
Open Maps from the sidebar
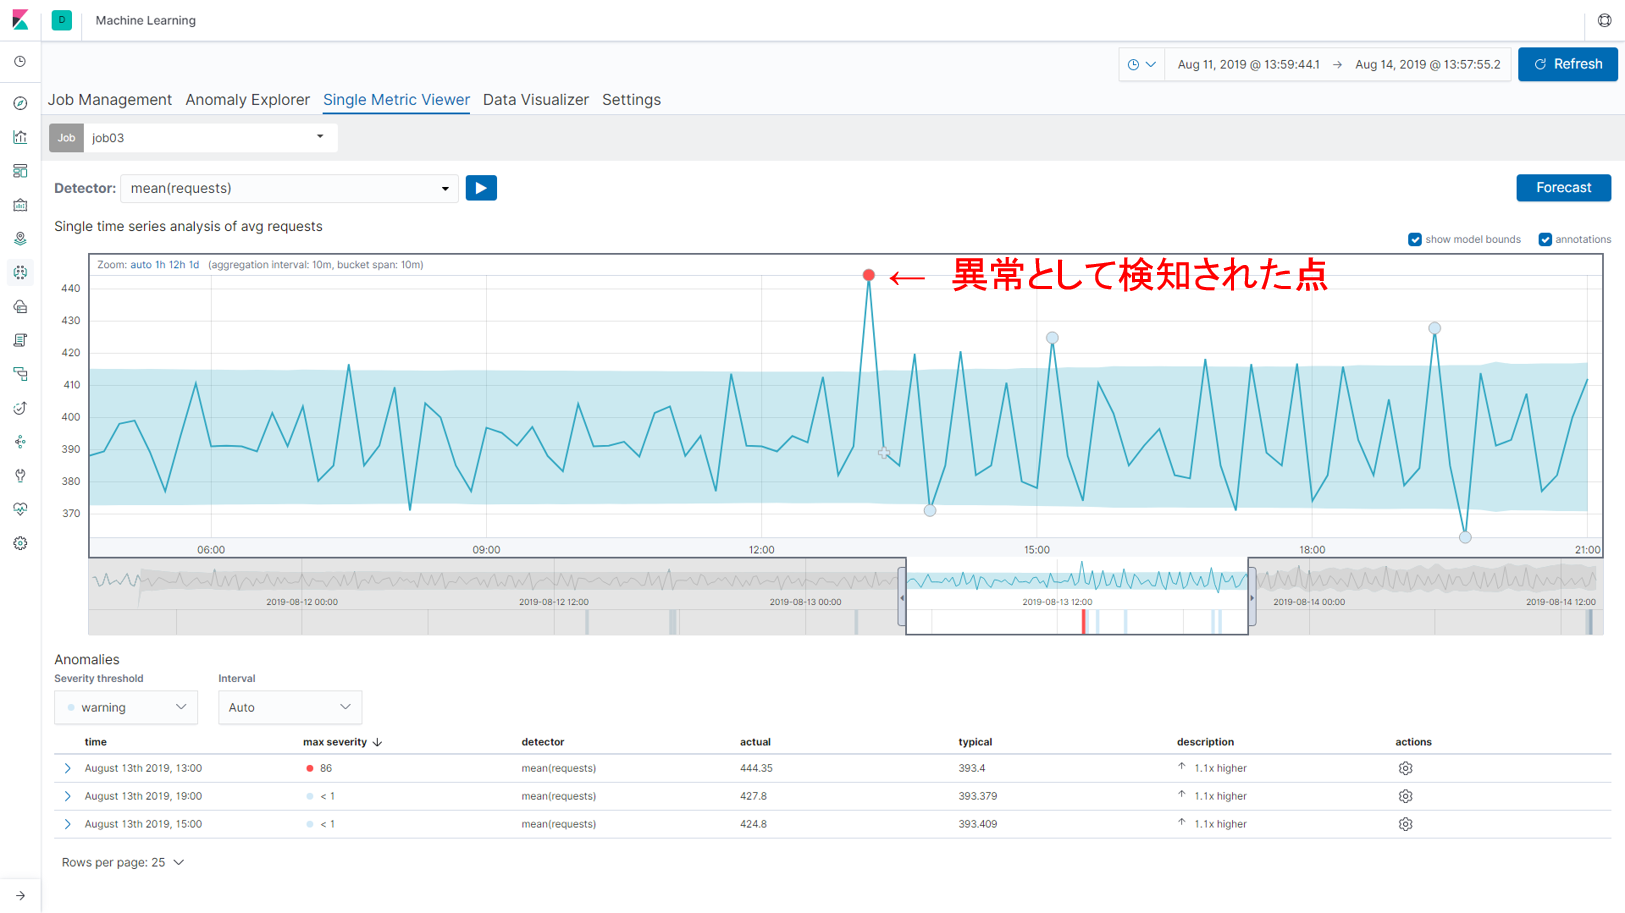[20, 239]
